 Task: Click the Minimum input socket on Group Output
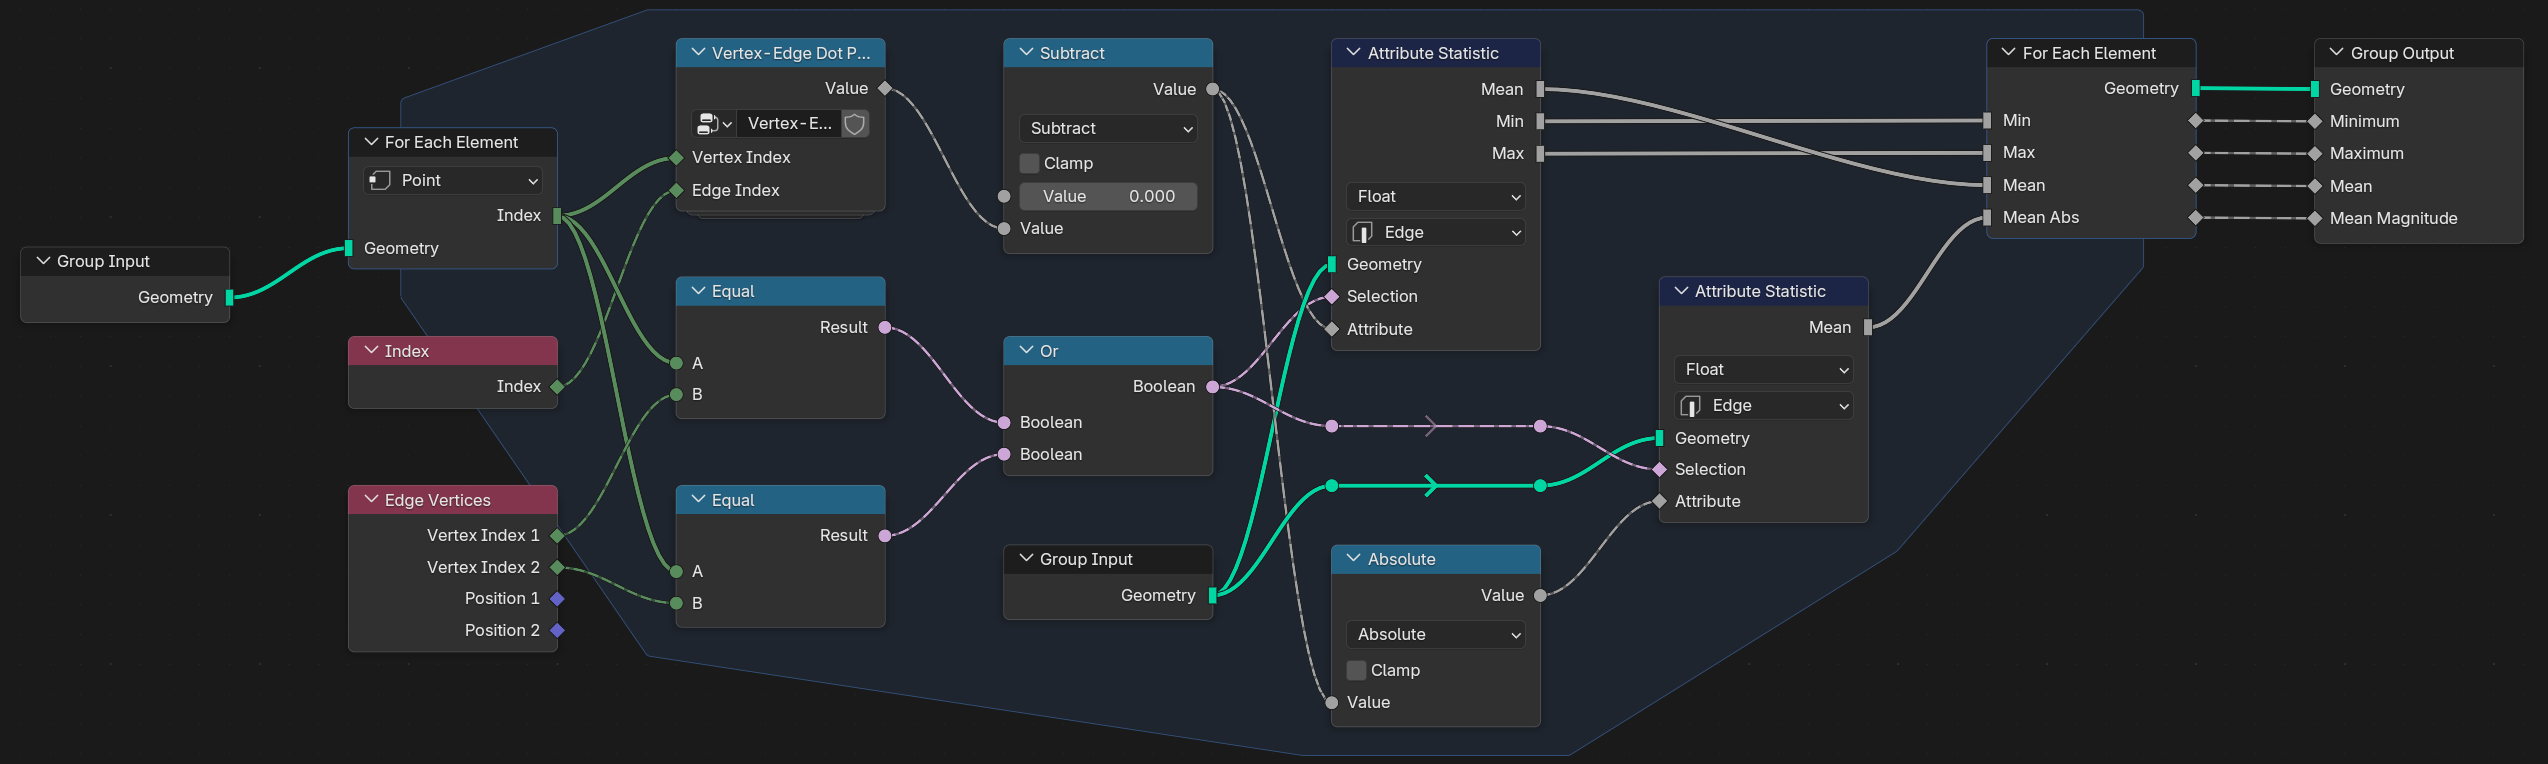click(x=2314, y=121)
